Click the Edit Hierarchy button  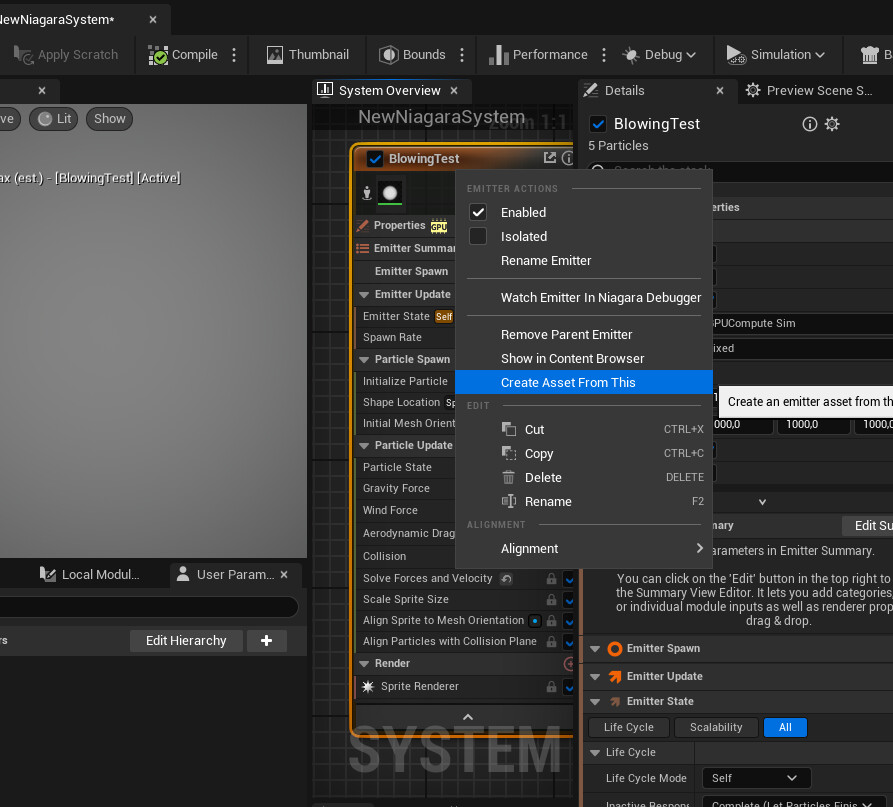click(x=186, y=641)
